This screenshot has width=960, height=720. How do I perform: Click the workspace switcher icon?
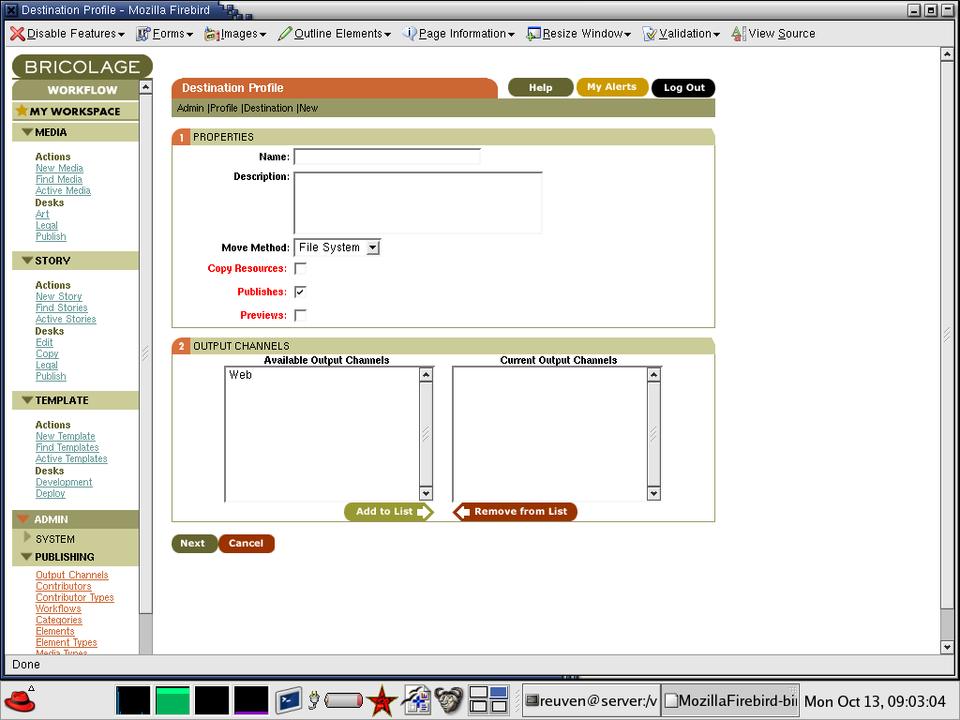489,700
